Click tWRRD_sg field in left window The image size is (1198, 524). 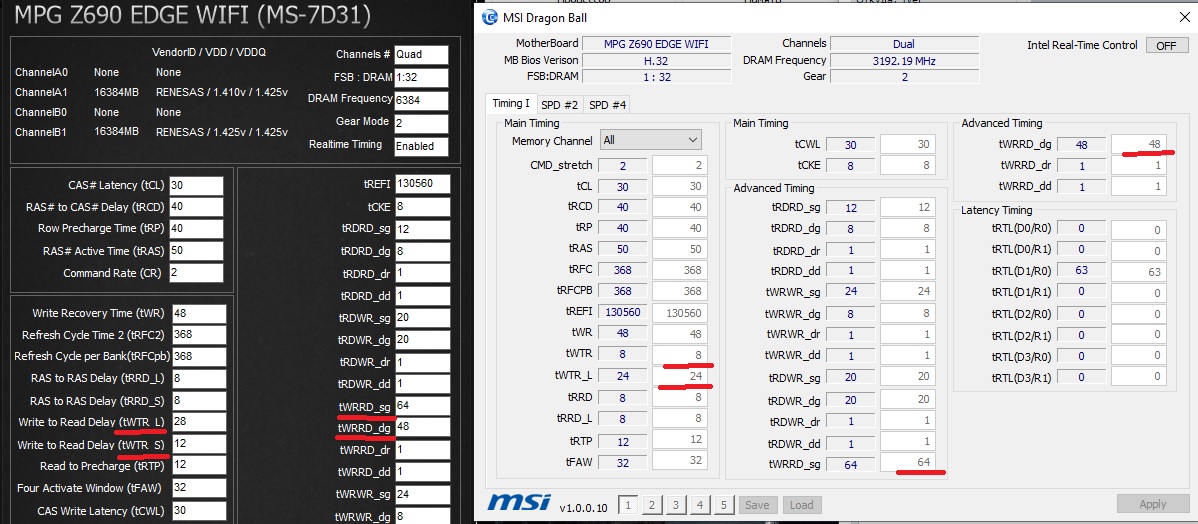point(422,406)
